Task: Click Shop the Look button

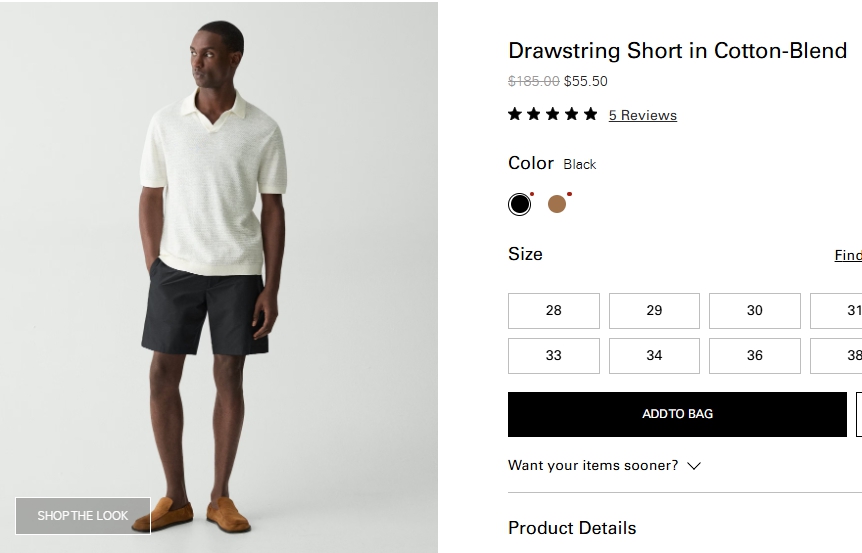Action: coord(83,516)
